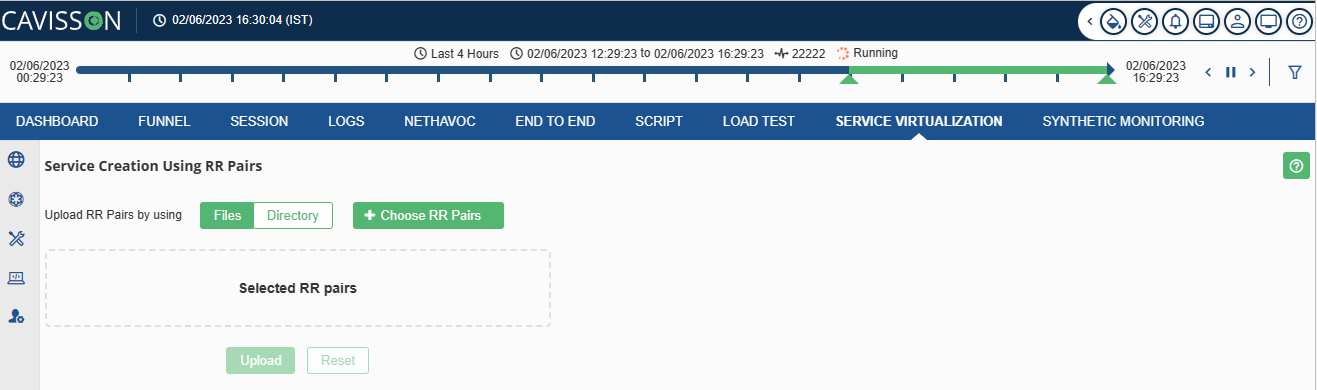The height and width of the screenshot is (390, 1317).
Task: Click the header timestamp 02/06/2023 16:30:04 (IST)
Action: (243, 21)
